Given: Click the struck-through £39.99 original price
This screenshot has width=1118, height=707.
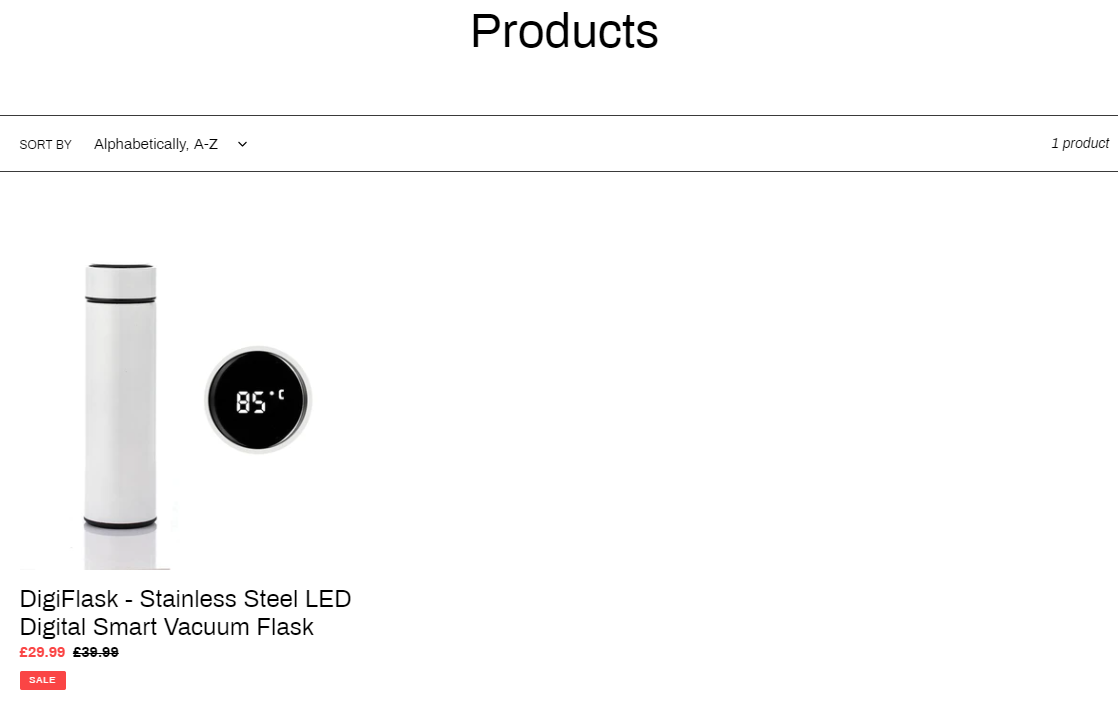Looking at the screenshot, I should [x=96, y=652].
